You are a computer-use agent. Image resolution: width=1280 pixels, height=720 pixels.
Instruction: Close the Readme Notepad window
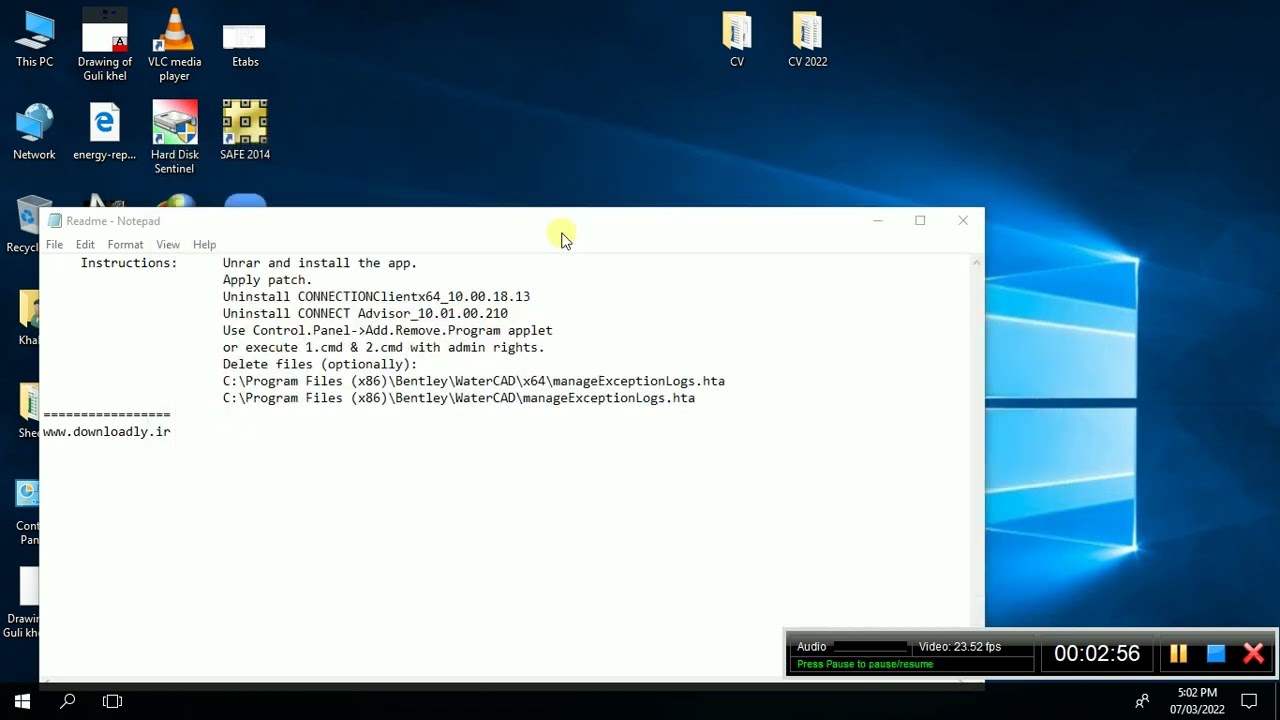point(963,221)
